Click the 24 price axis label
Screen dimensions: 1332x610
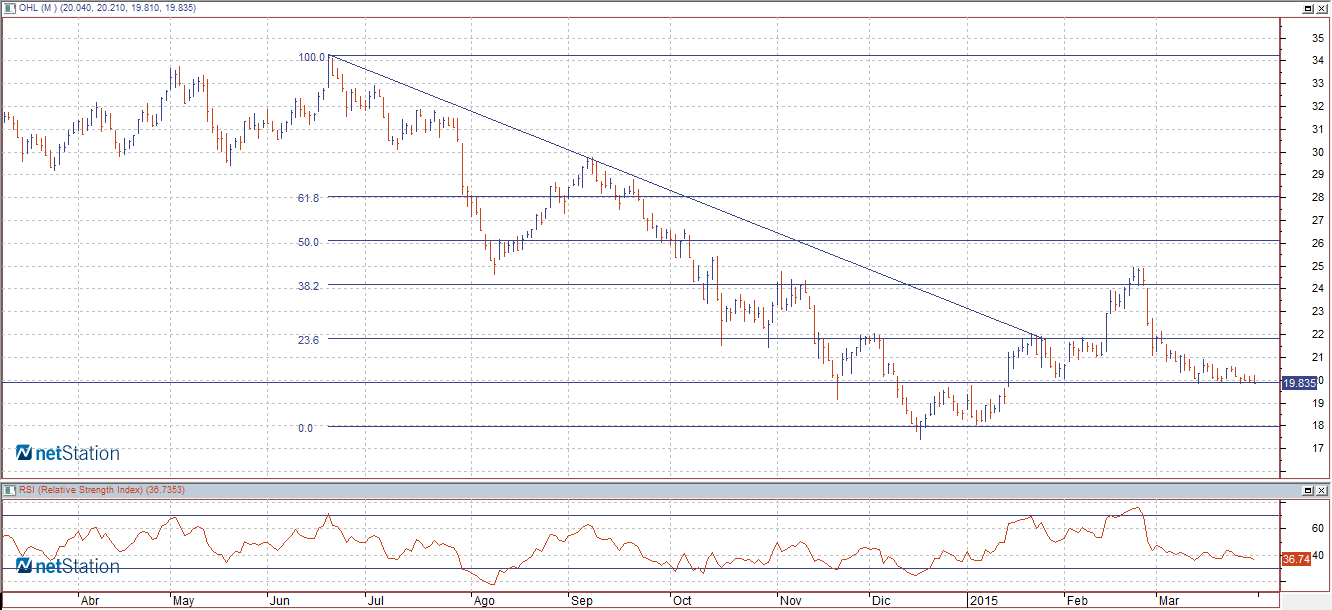(1318, 288)
